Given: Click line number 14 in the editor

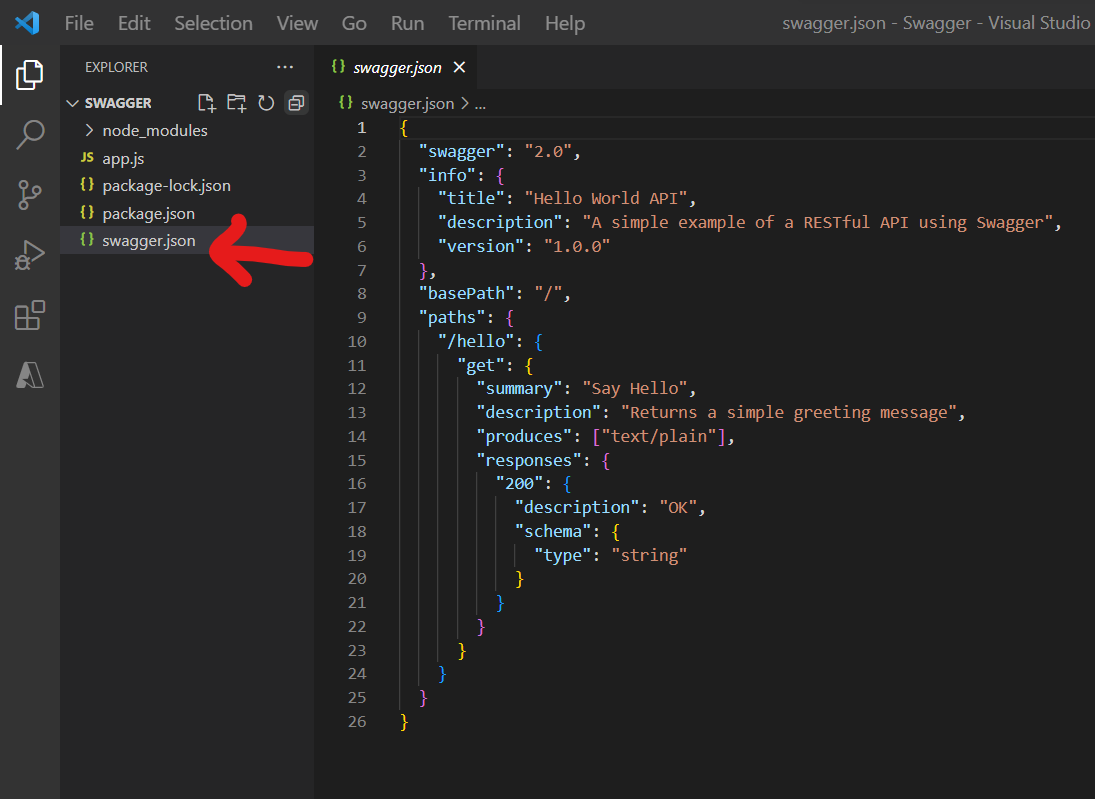Looking at the screenshot, I should (357, 435).
